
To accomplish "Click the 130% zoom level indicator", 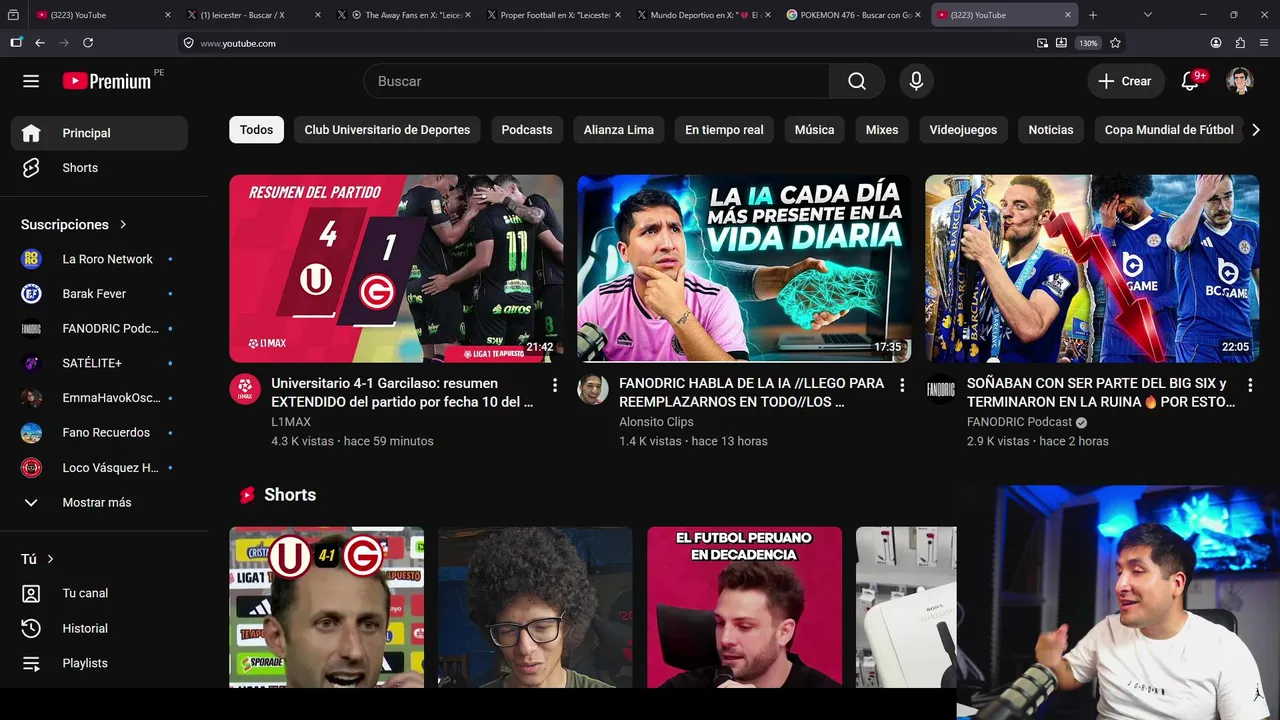I will (x=1088, y=43).
